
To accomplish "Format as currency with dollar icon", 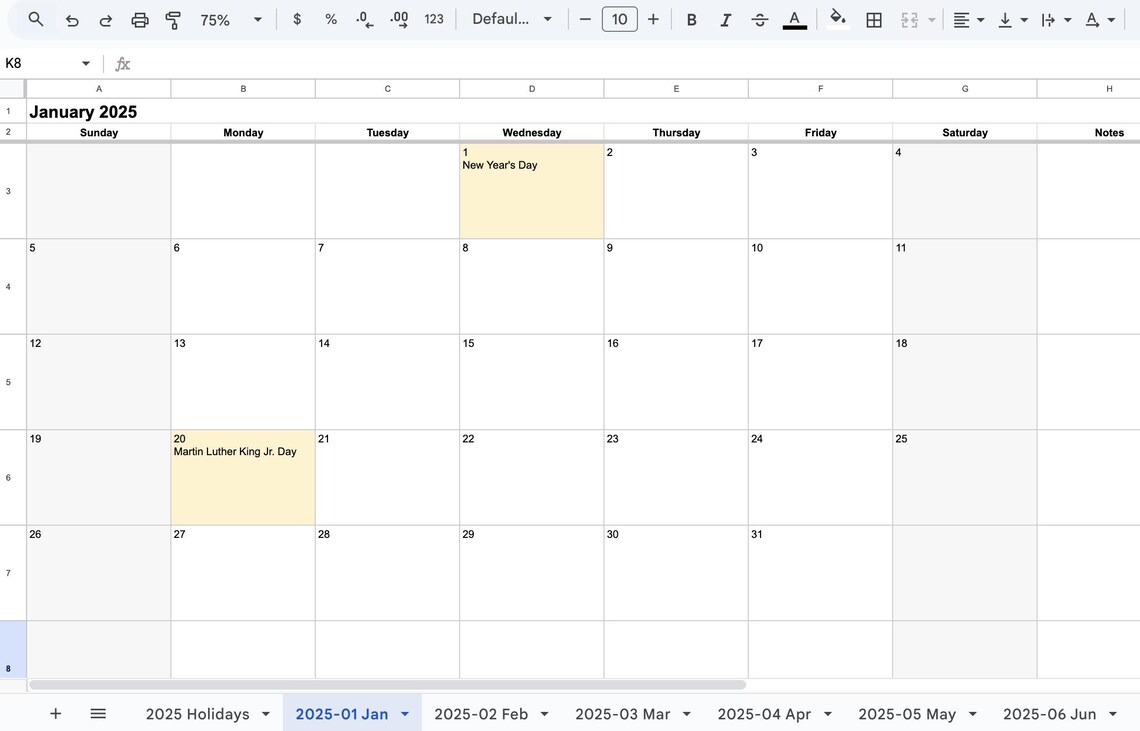I will tap(297, 20).
